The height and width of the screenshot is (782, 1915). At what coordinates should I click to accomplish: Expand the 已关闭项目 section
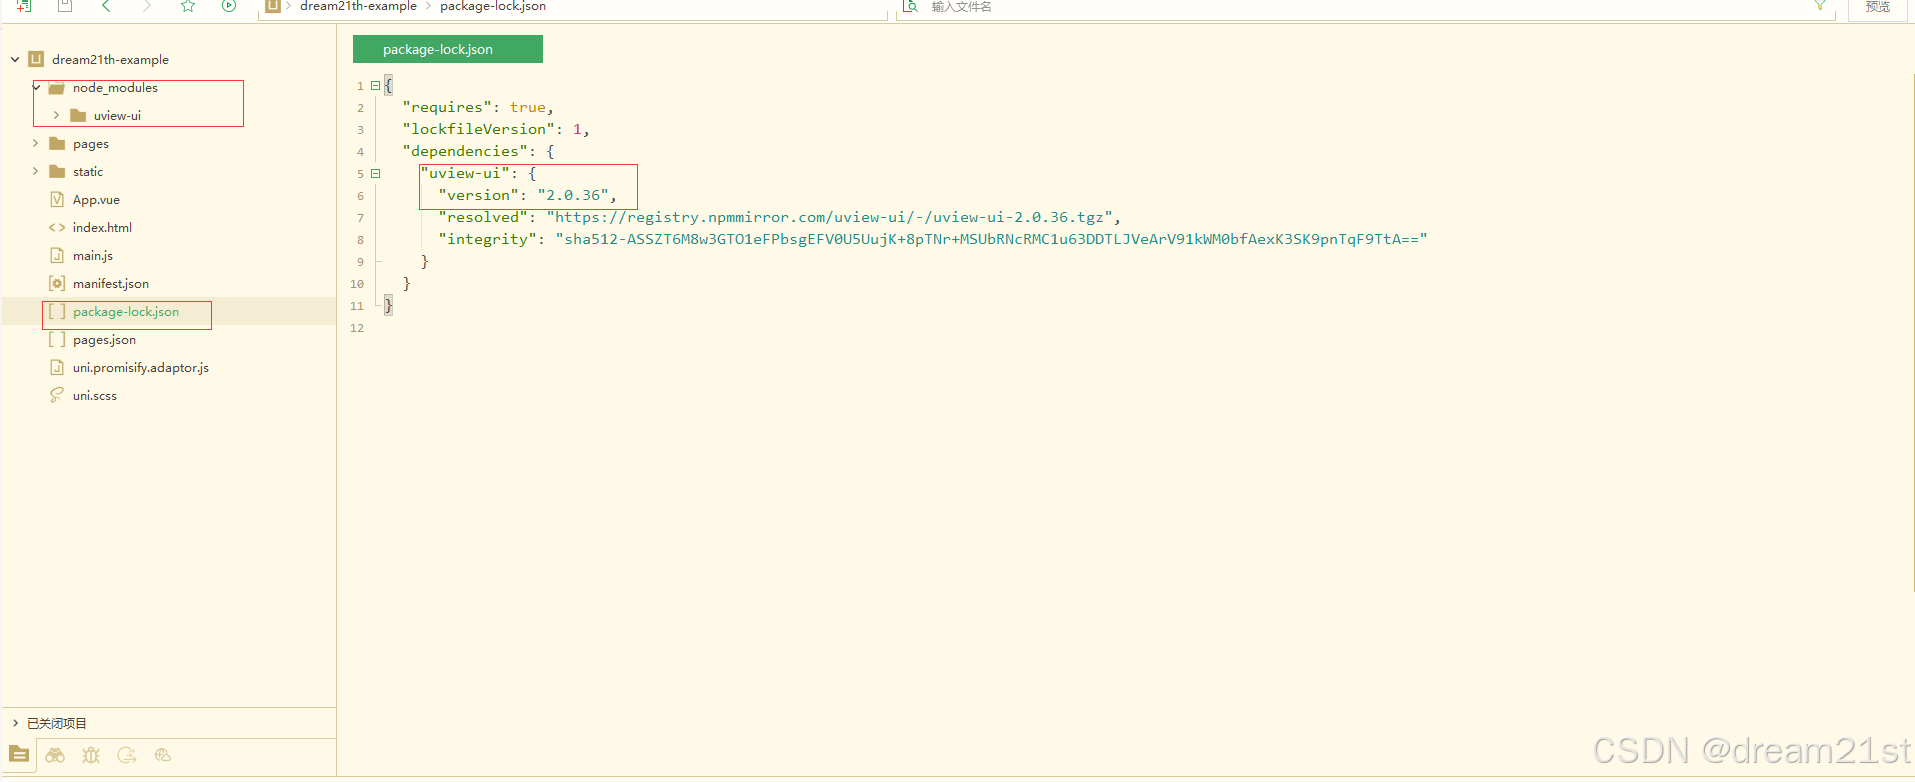(x=15, y=722)
